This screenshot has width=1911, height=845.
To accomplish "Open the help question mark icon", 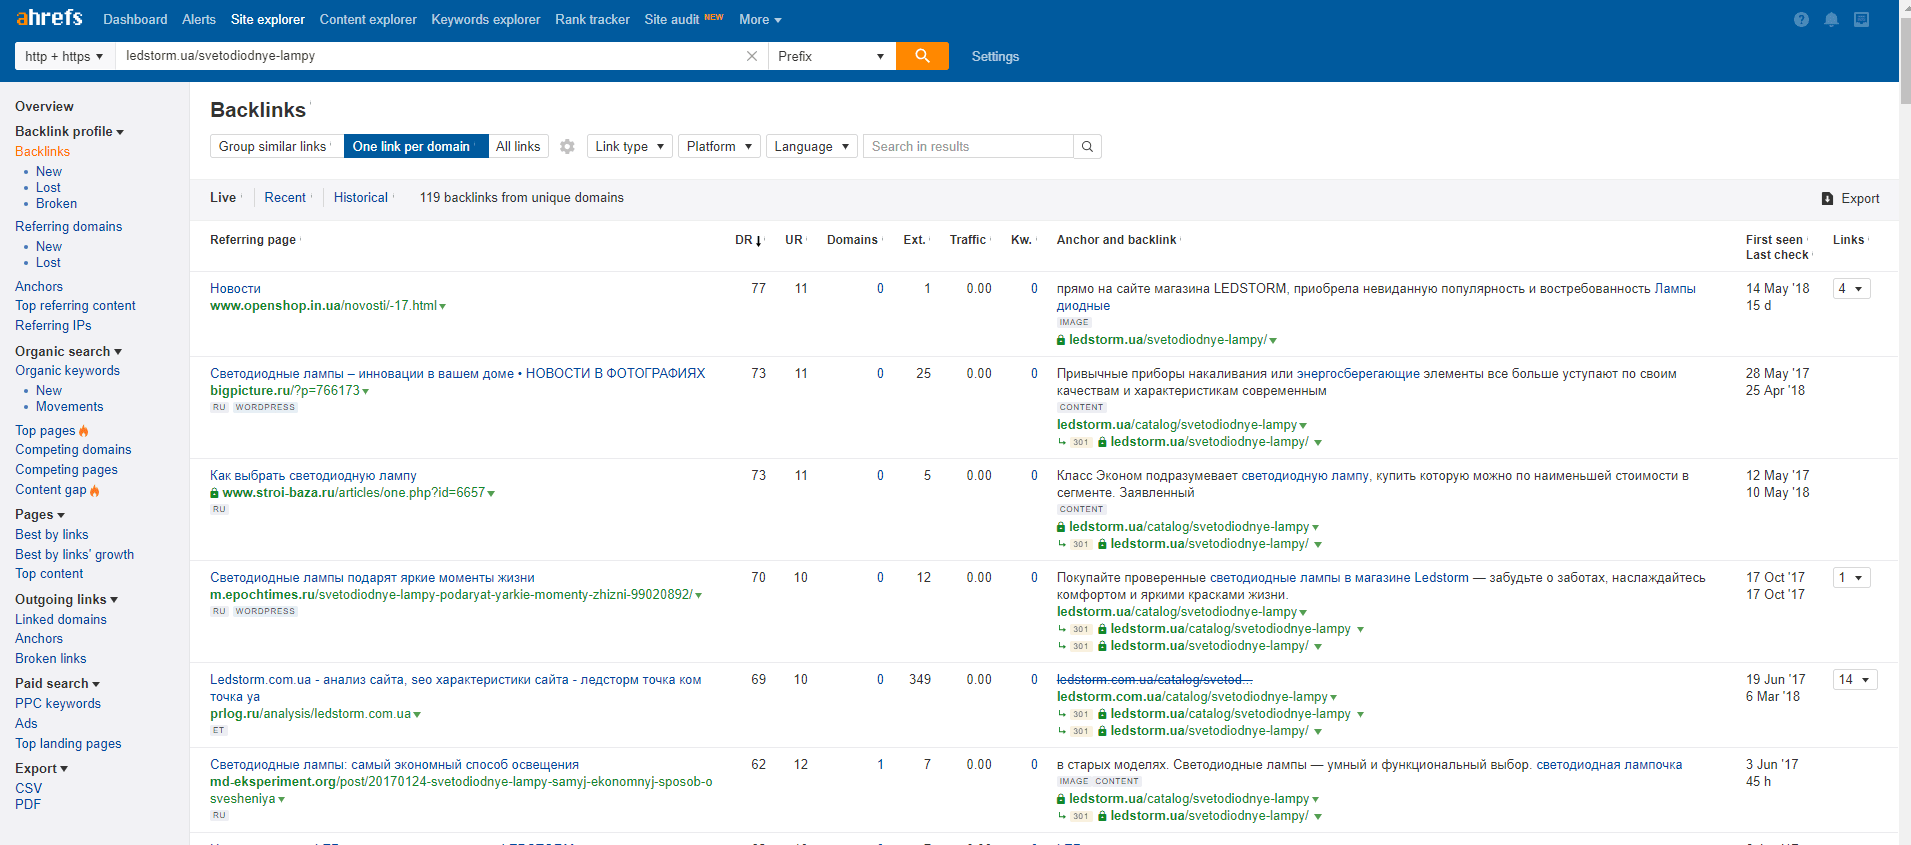I will coord(1801,20).
